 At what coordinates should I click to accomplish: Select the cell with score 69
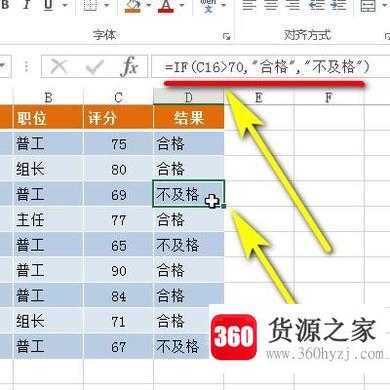pyautogui.click(x=118, y=194)
